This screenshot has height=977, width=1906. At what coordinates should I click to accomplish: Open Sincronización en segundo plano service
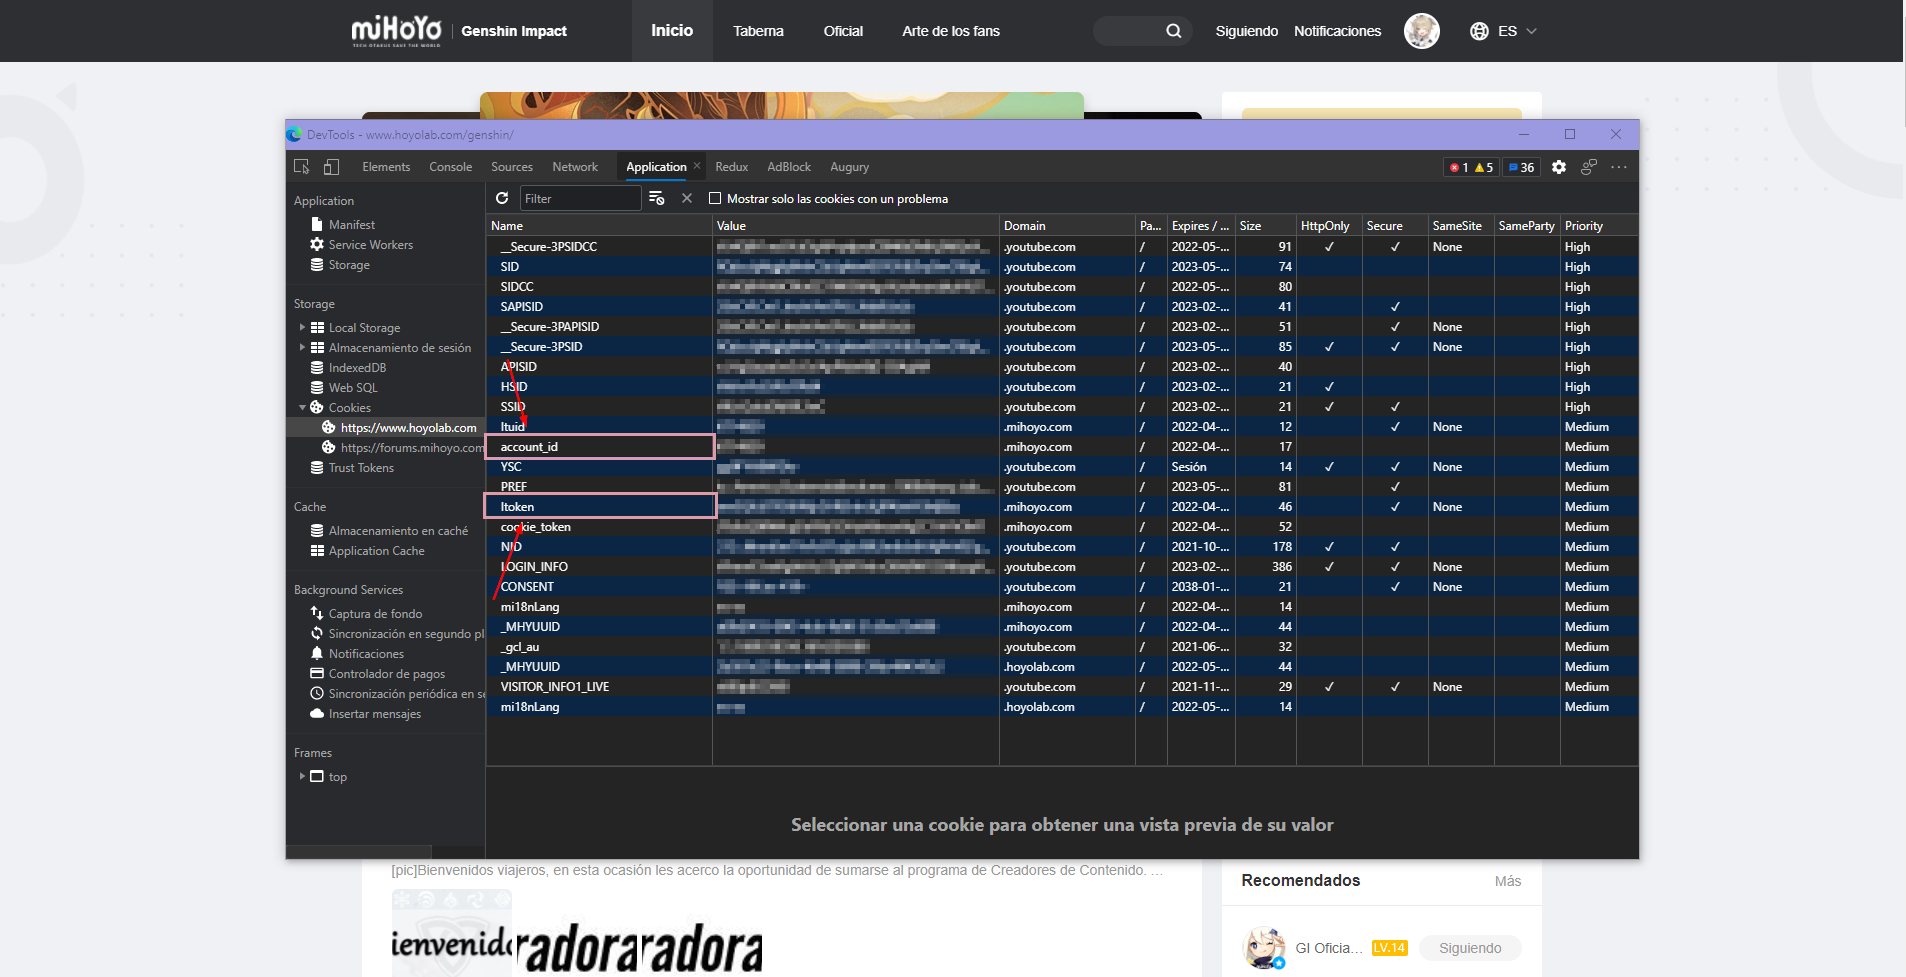pos(398,634)
